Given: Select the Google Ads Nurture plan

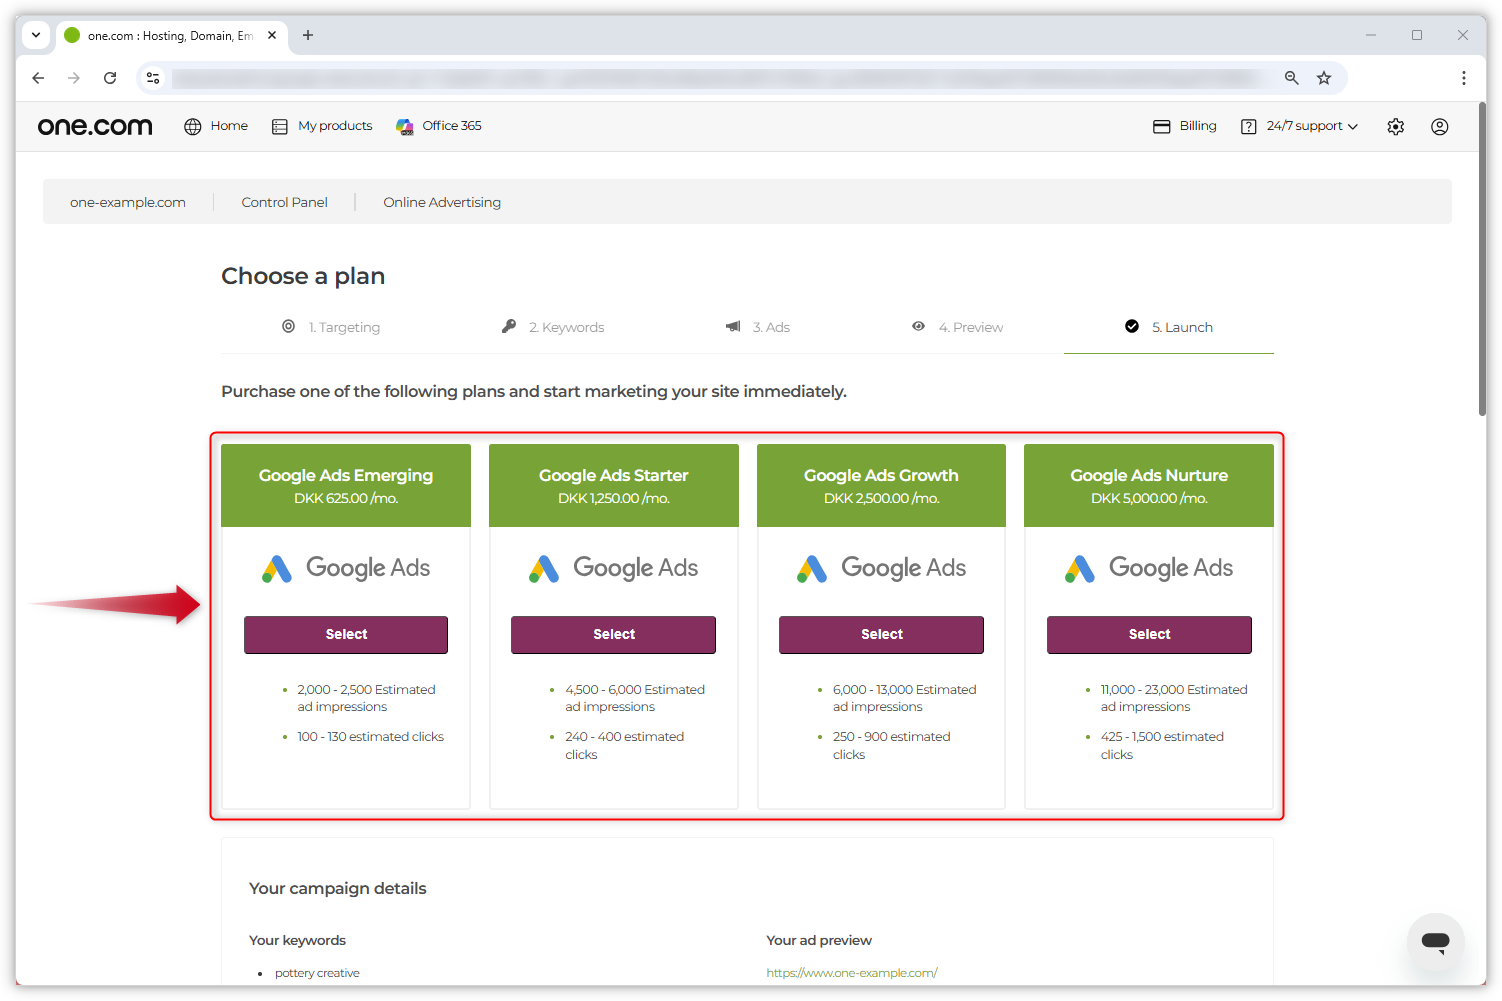Looking at the screenshot, I should coord(1149,635).
